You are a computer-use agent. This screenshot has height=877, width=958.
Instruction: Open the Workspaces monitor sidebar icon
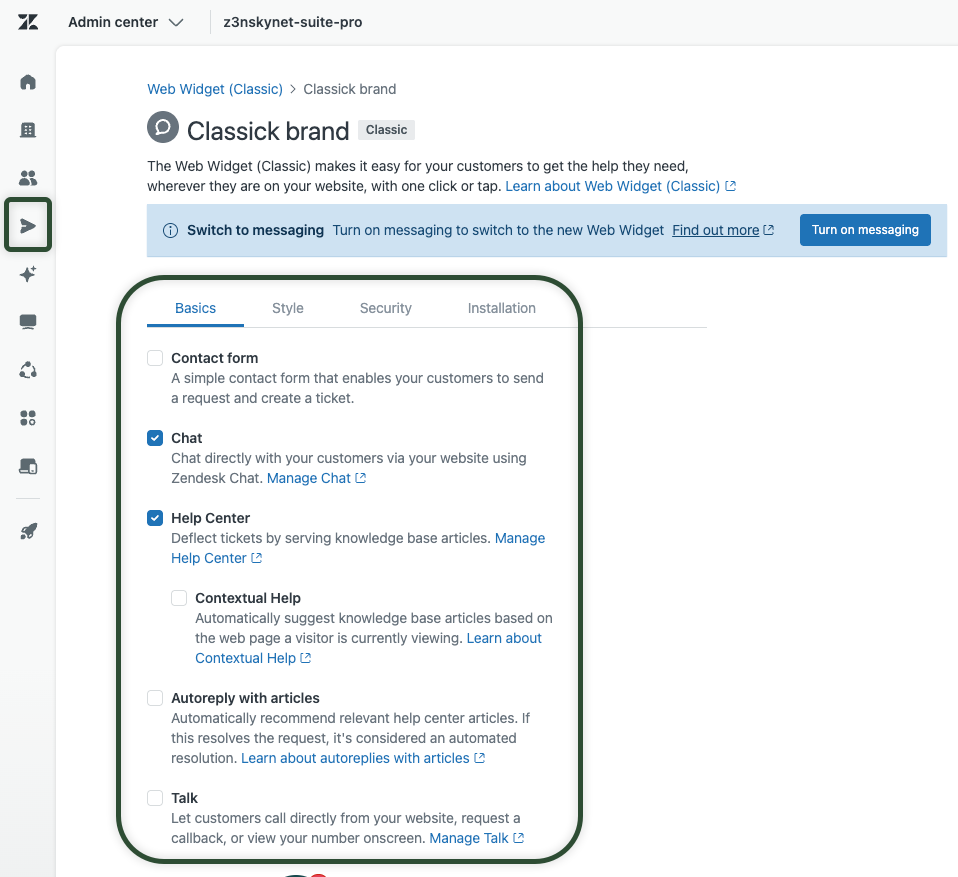click(28, 322)
